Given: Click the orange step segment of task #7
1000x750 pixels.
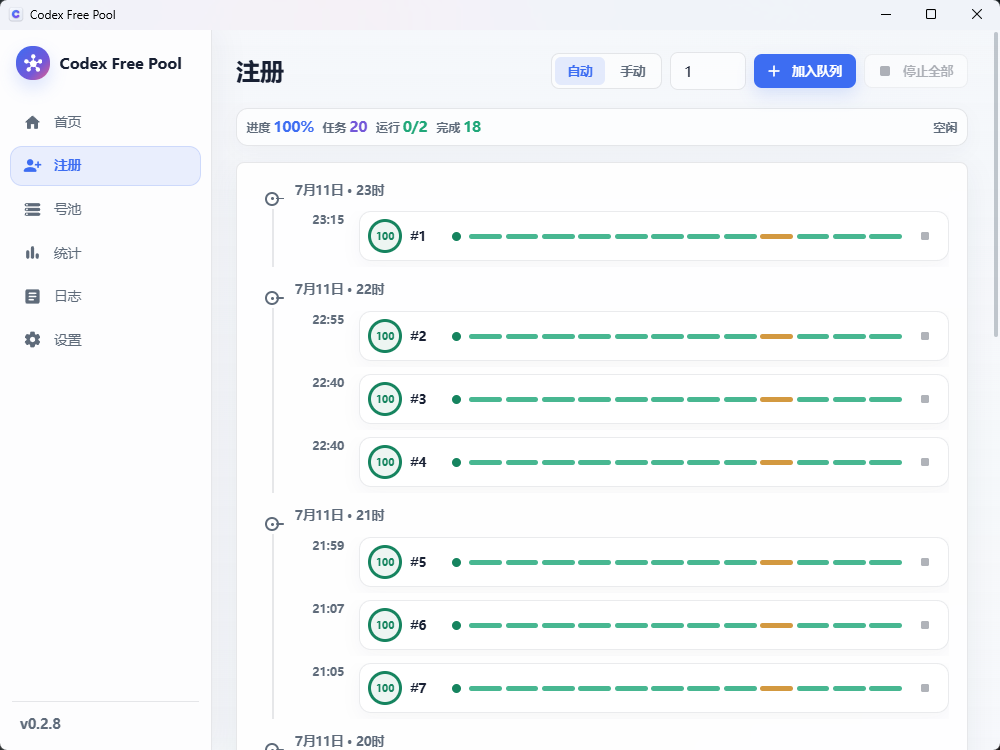Looking at the screenshot, I should click(776, 688).
